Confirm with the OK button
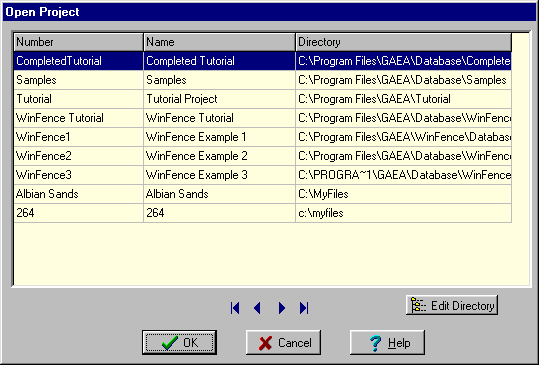Viewport: 539px width, 365px height. point(179,342)
